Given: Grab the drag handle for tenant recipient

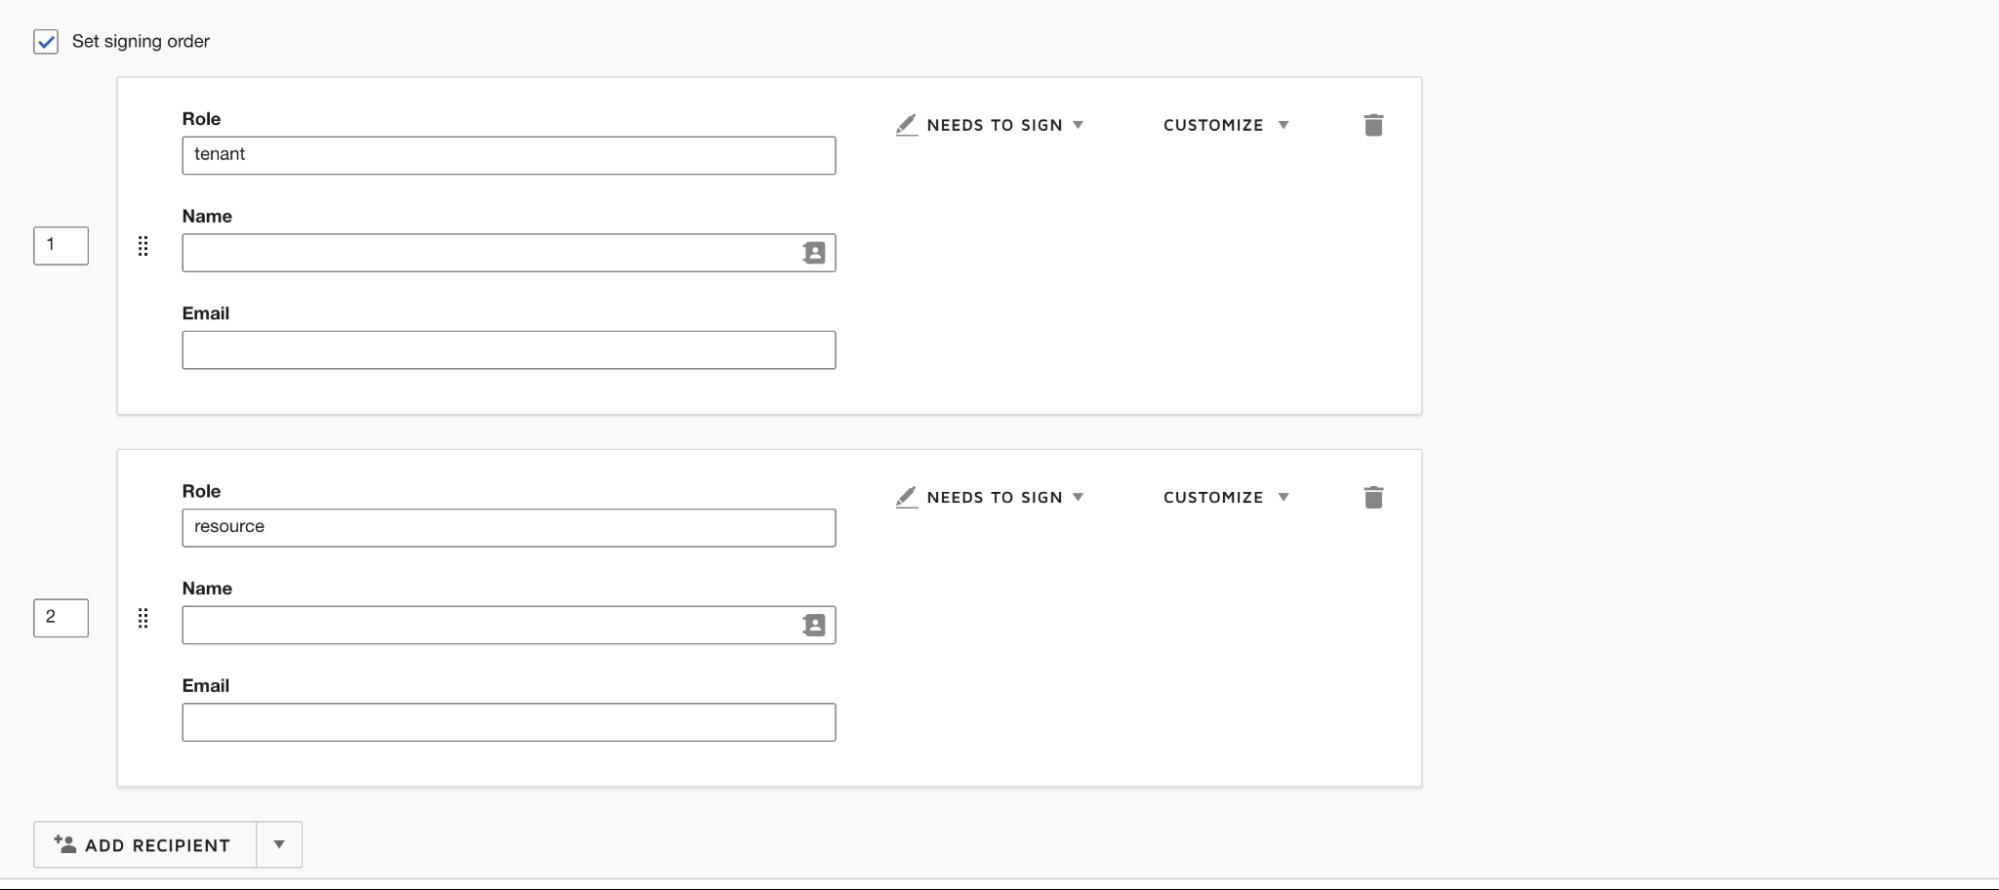Looking at the screenshot, I should point(143,246).
